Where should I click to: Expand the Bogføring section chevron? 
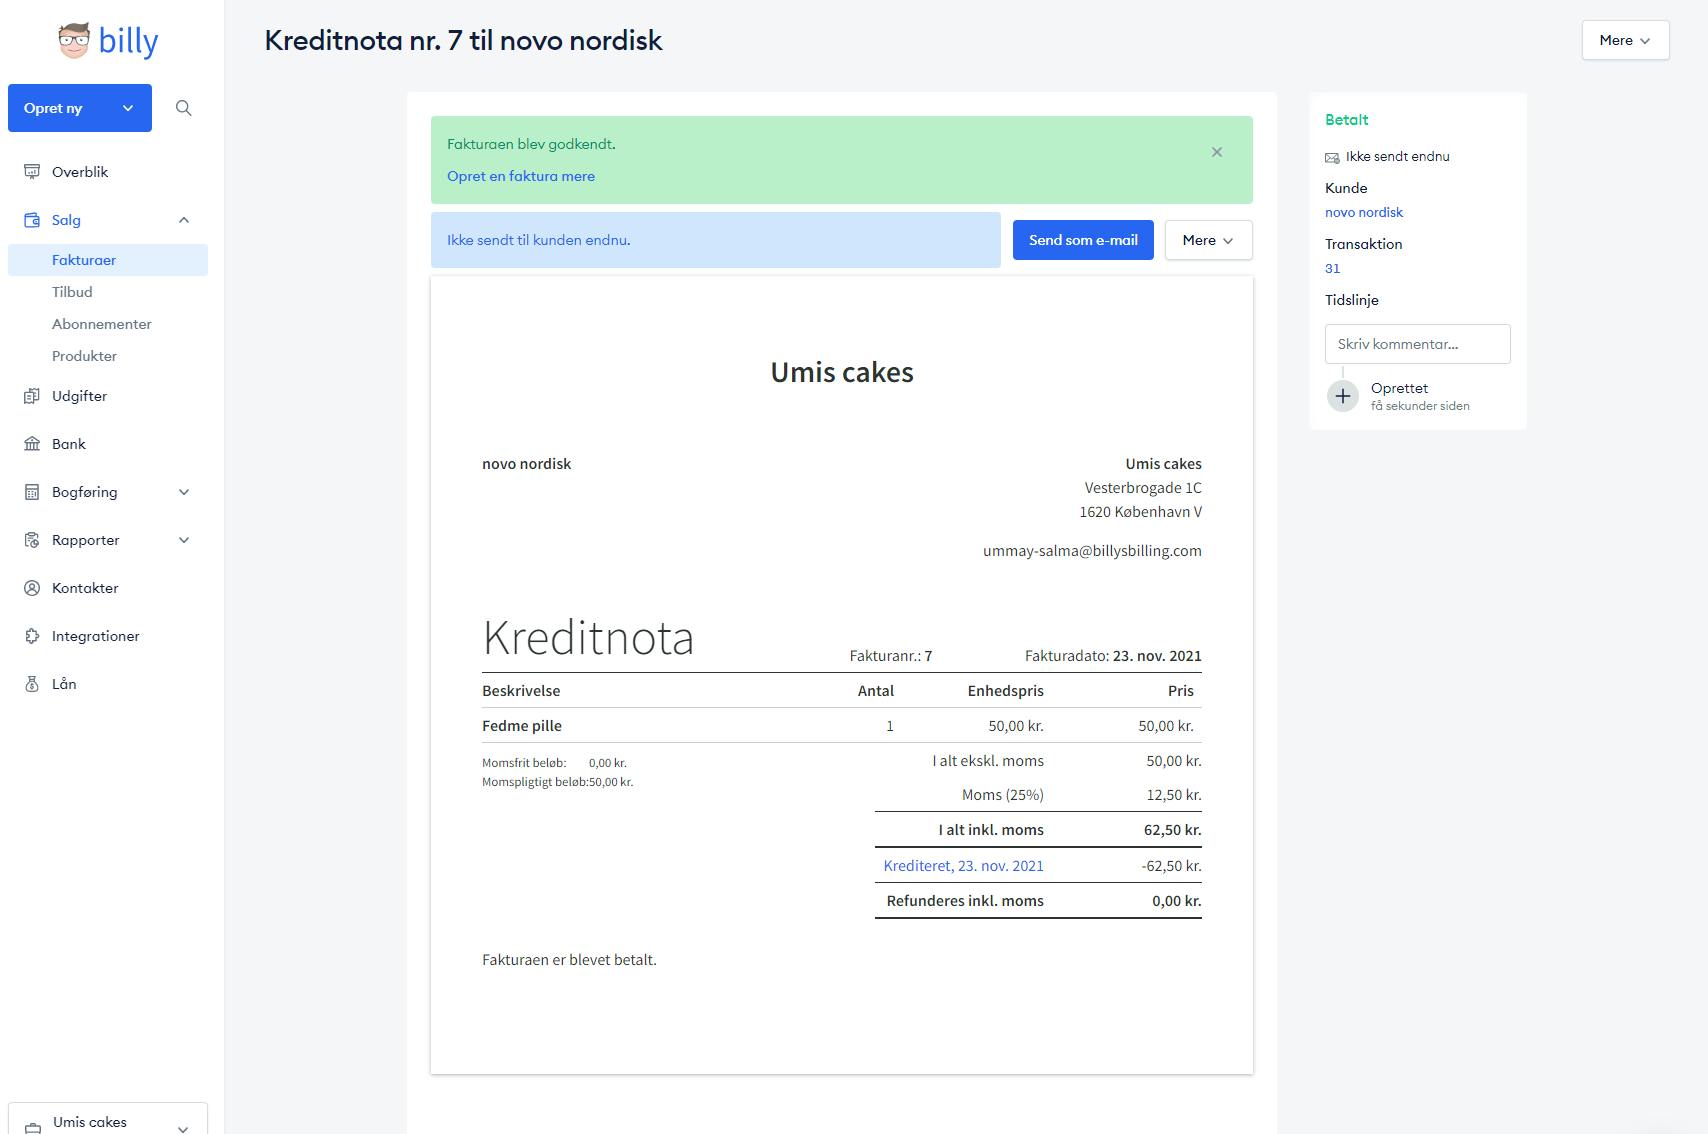click(184, 492)
